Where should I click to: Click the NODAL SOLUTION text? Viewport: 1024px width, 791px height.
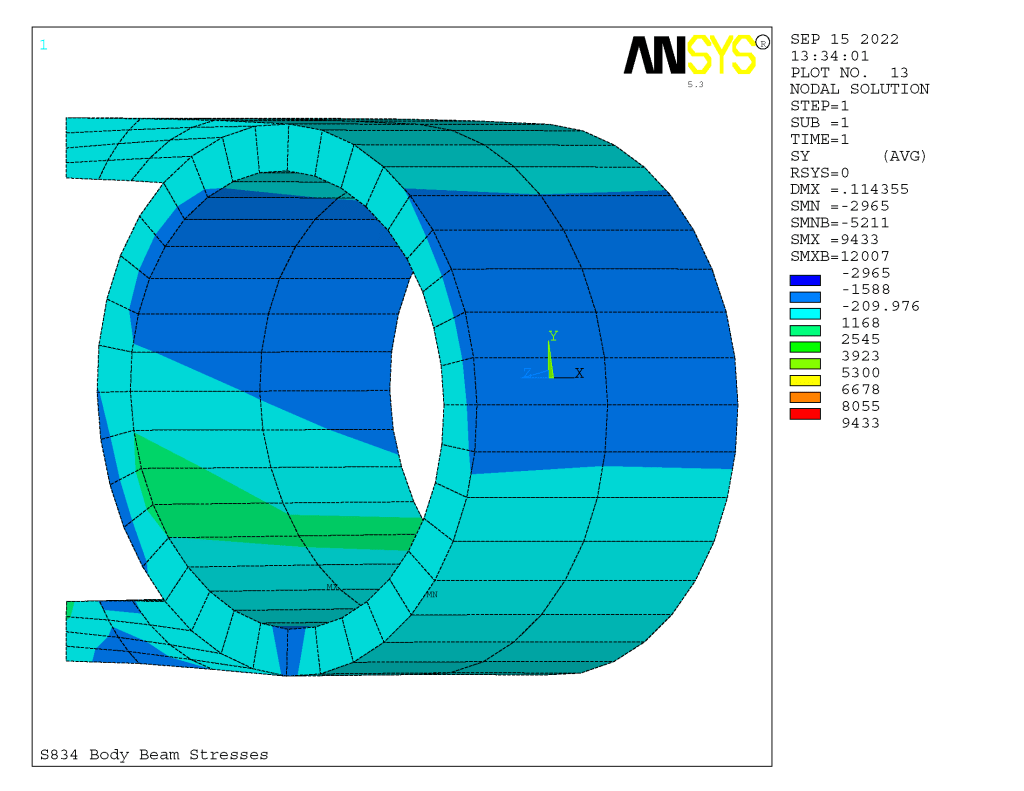[859, 89]
